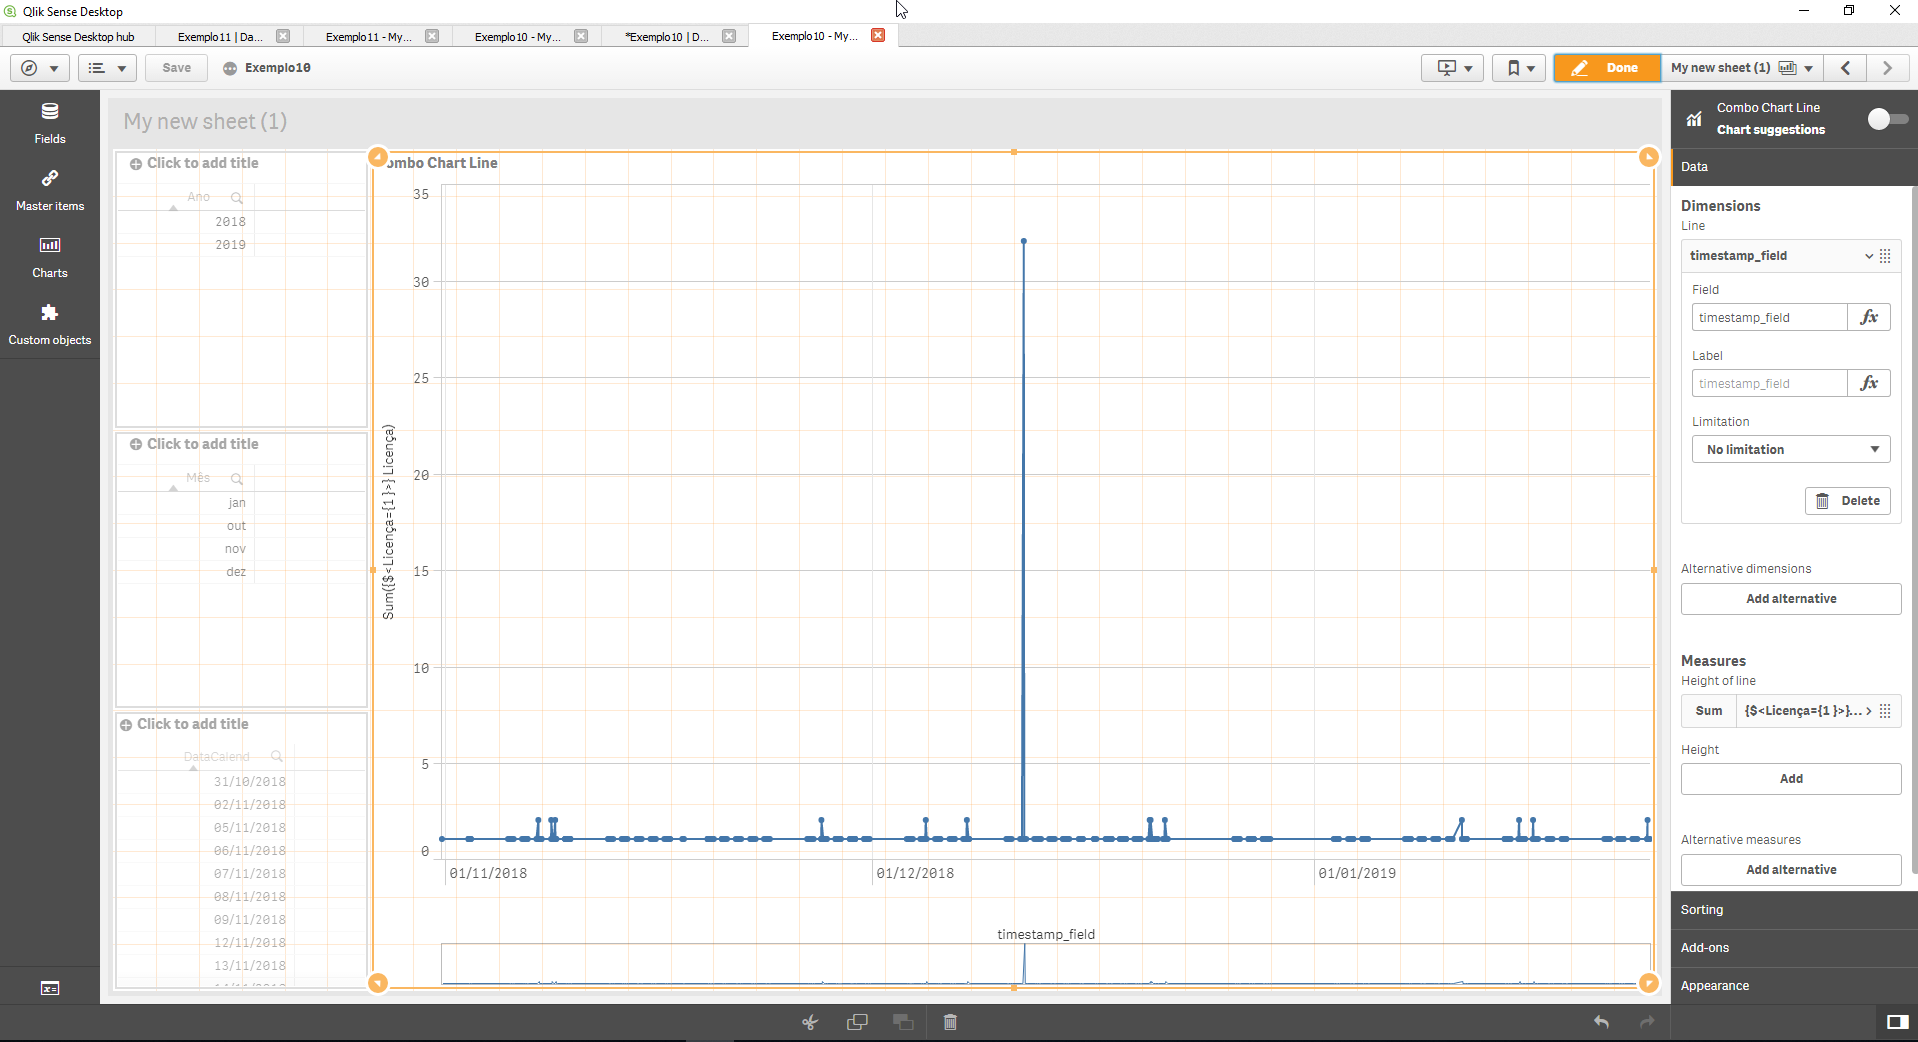Expand the Appearance section
Screen dimensions: 1918x1042
click(1794, 986)
